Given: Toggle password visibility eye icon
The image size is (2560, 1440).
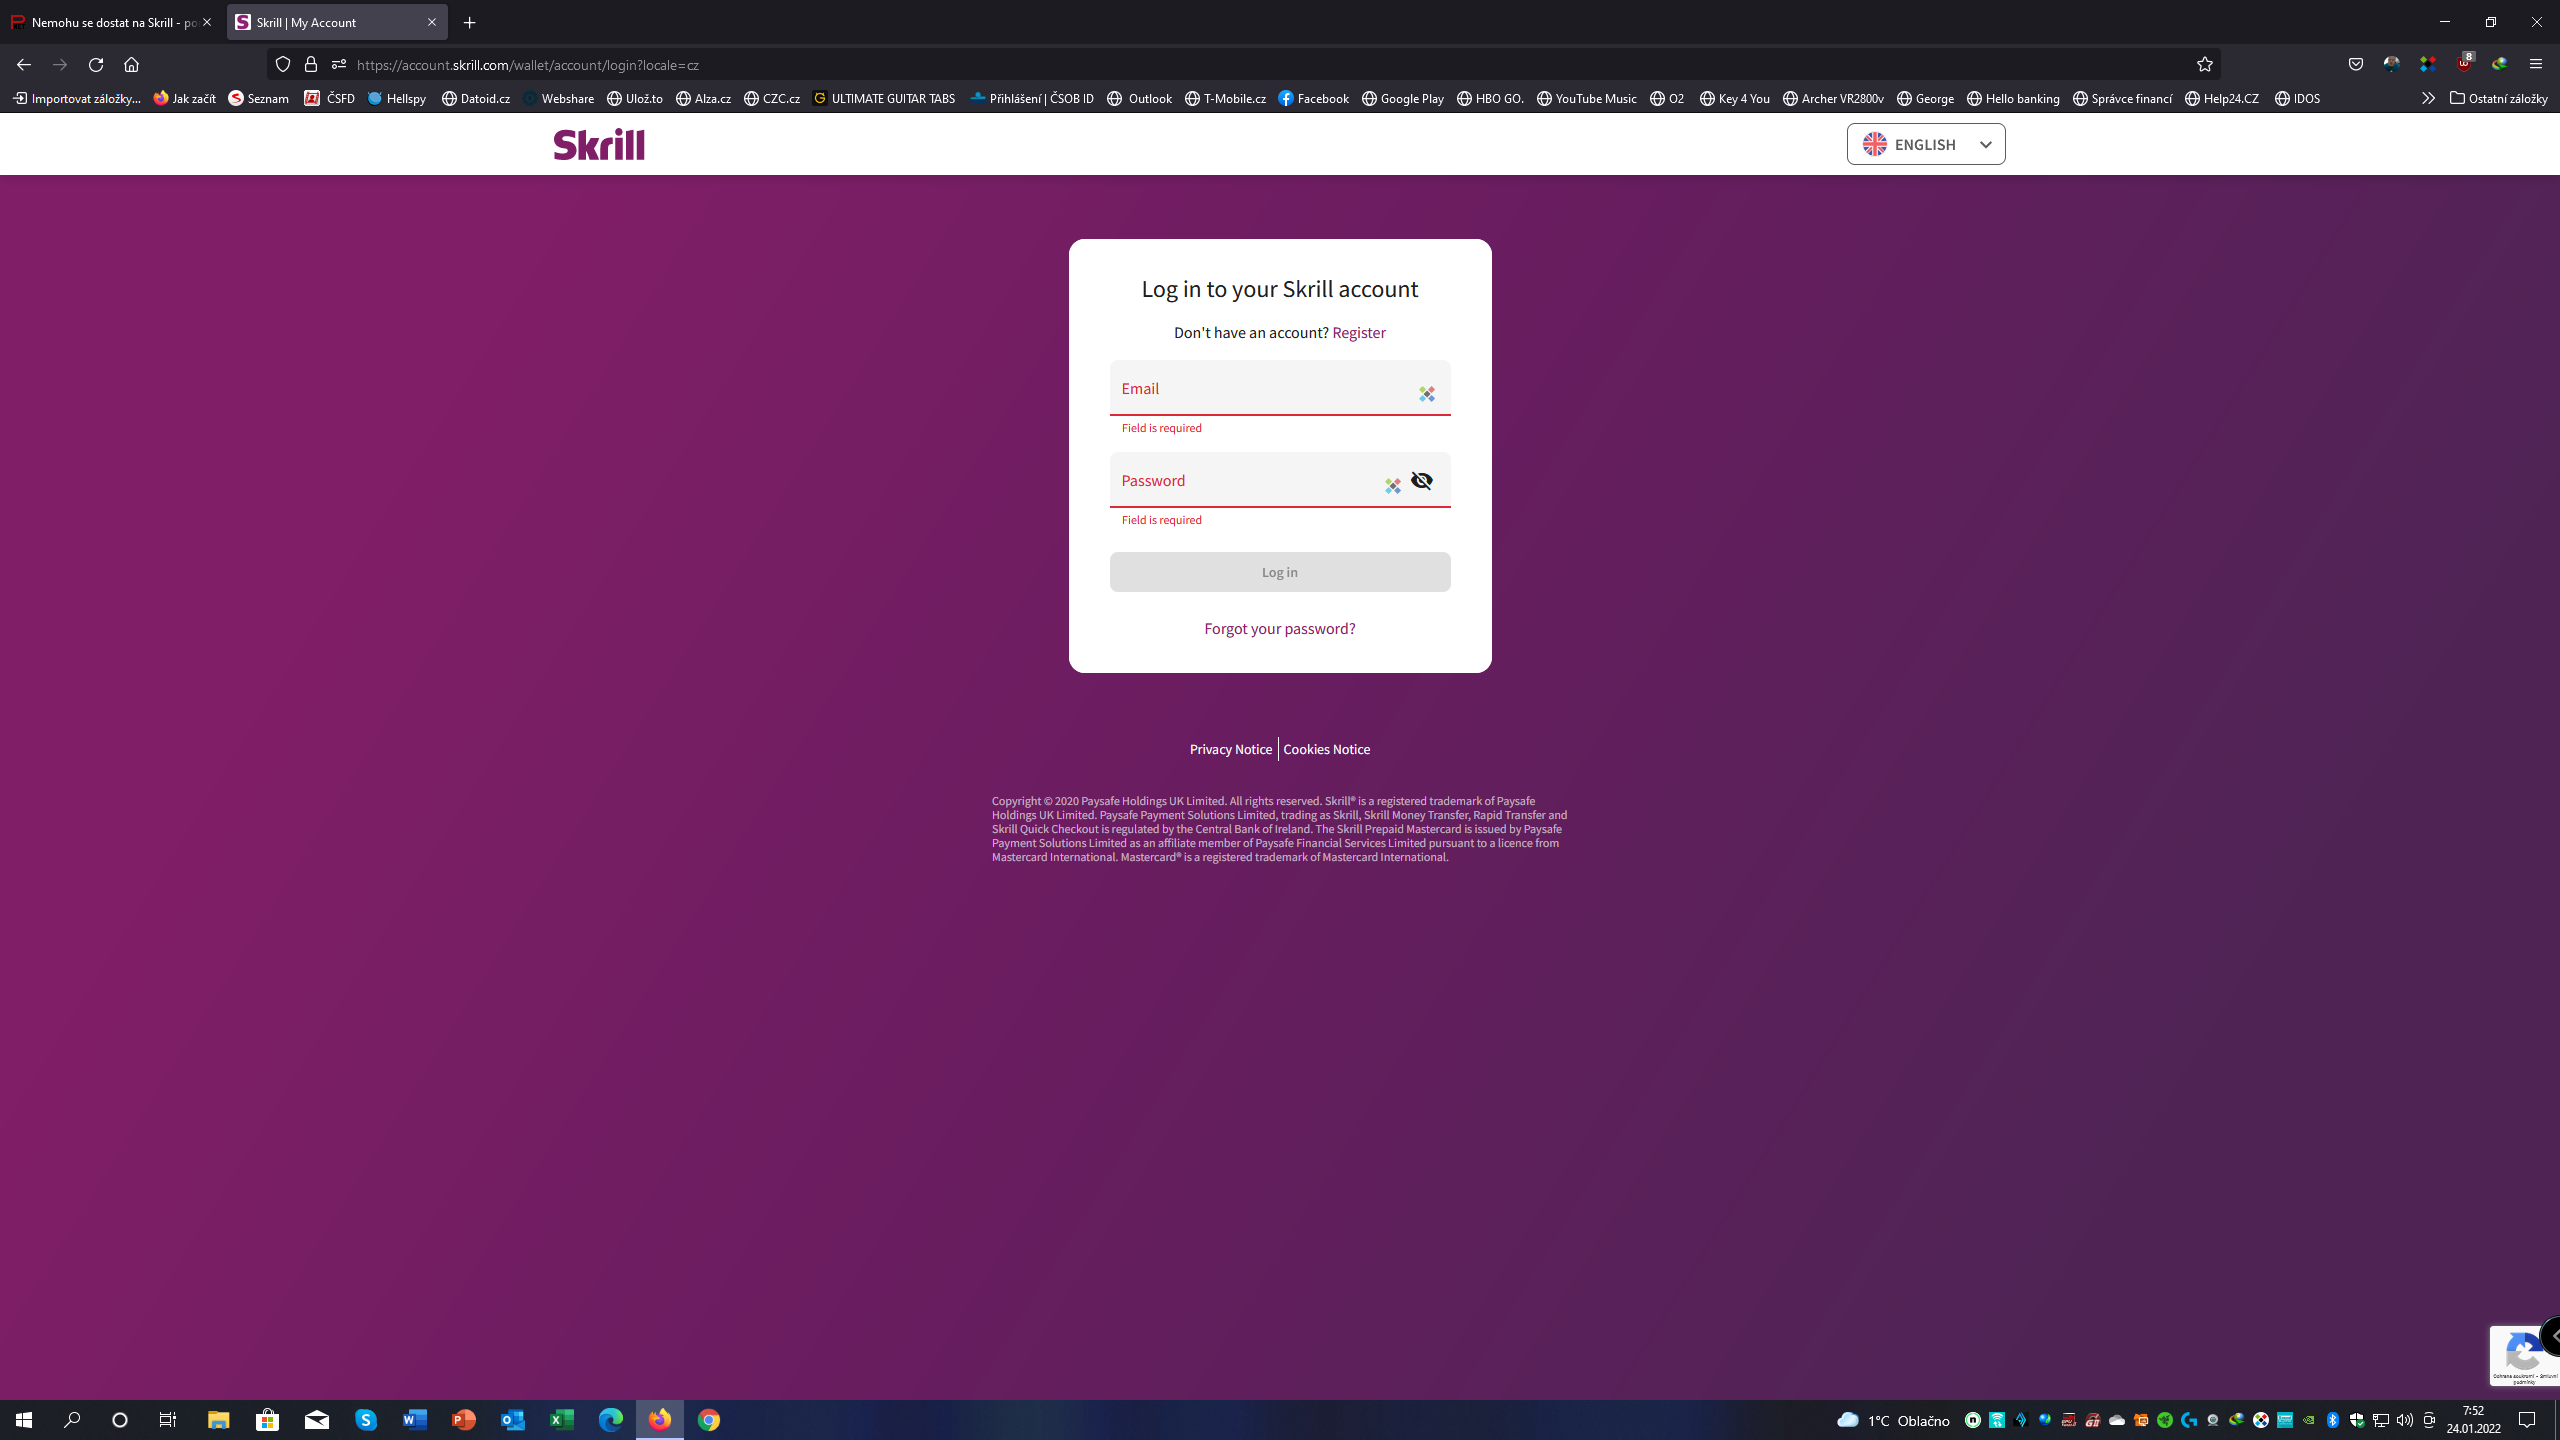Looking at the screenshot, I should tap(1421, 481).
